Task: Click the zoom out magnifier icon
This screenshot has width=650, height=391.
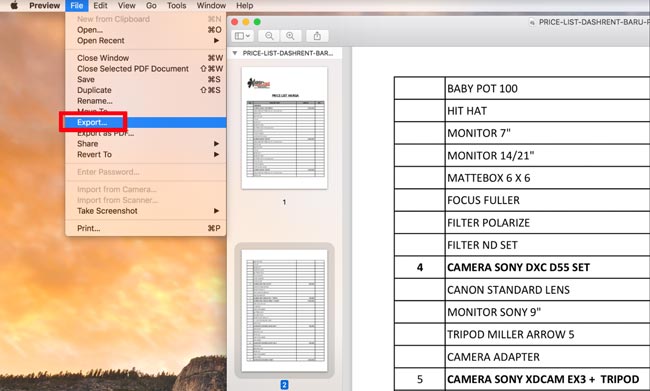Action: pos(269,36)
